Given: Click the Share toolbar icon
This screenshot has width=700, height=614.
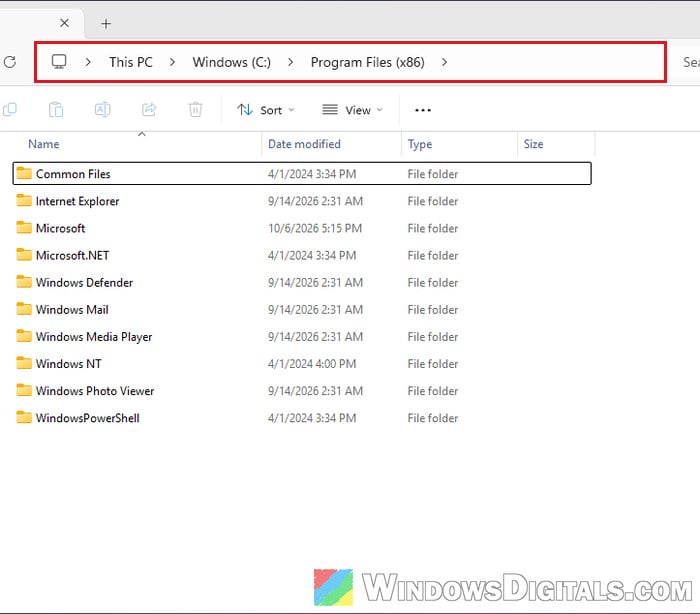Looking at the screenshot, I should pos(149,109).
